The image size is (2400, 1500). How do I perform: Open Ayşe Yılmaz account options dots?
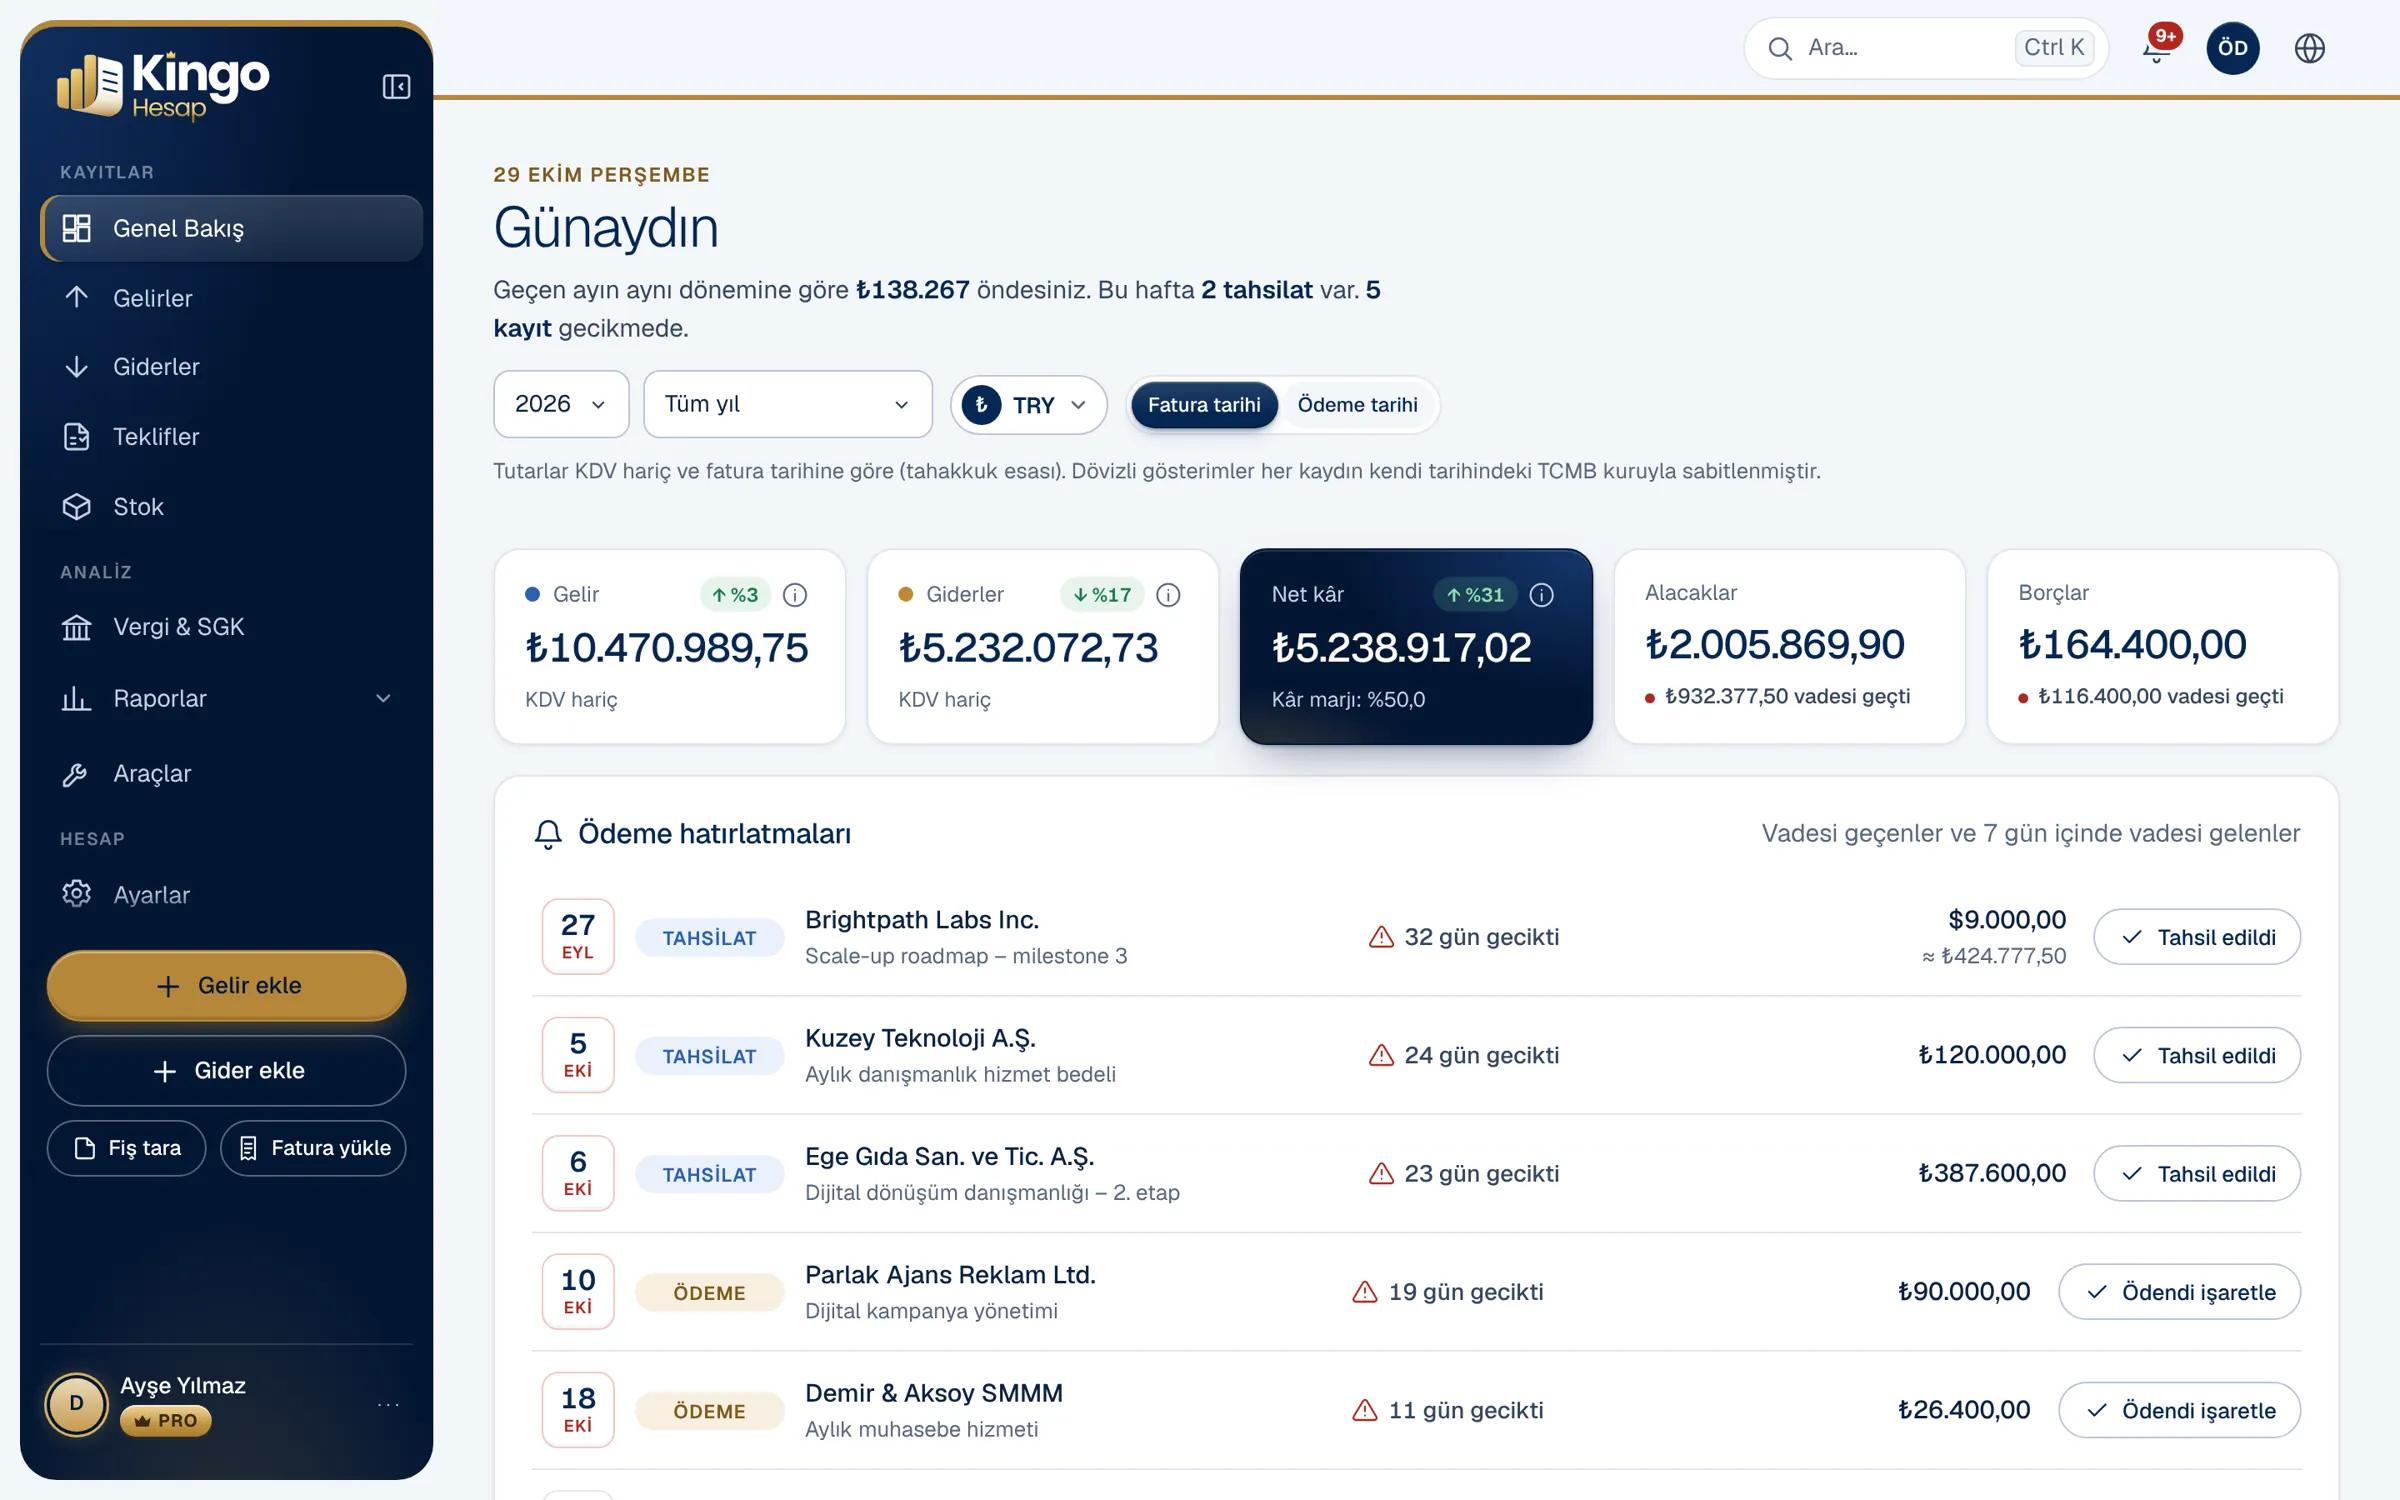point(388,1405)
